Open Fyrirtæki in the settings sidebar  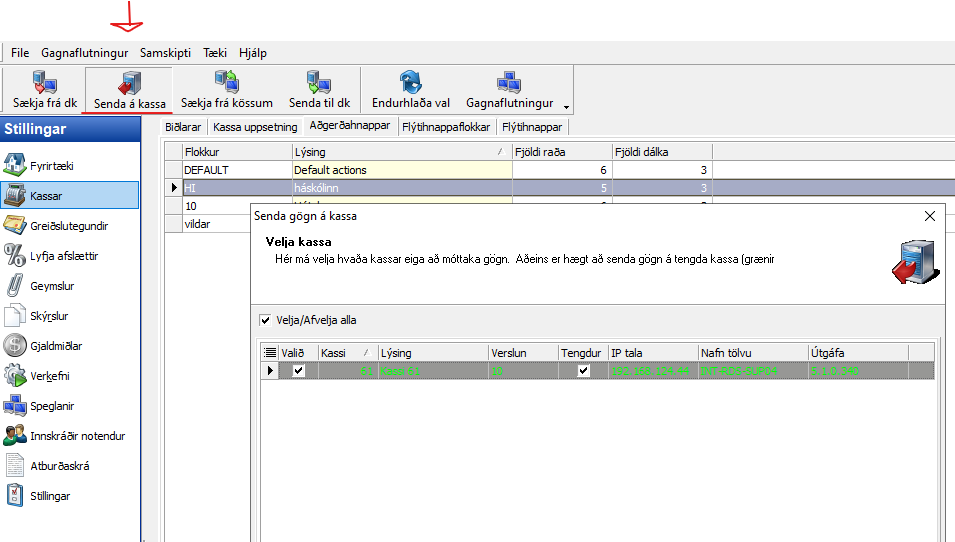coord(52,166)
